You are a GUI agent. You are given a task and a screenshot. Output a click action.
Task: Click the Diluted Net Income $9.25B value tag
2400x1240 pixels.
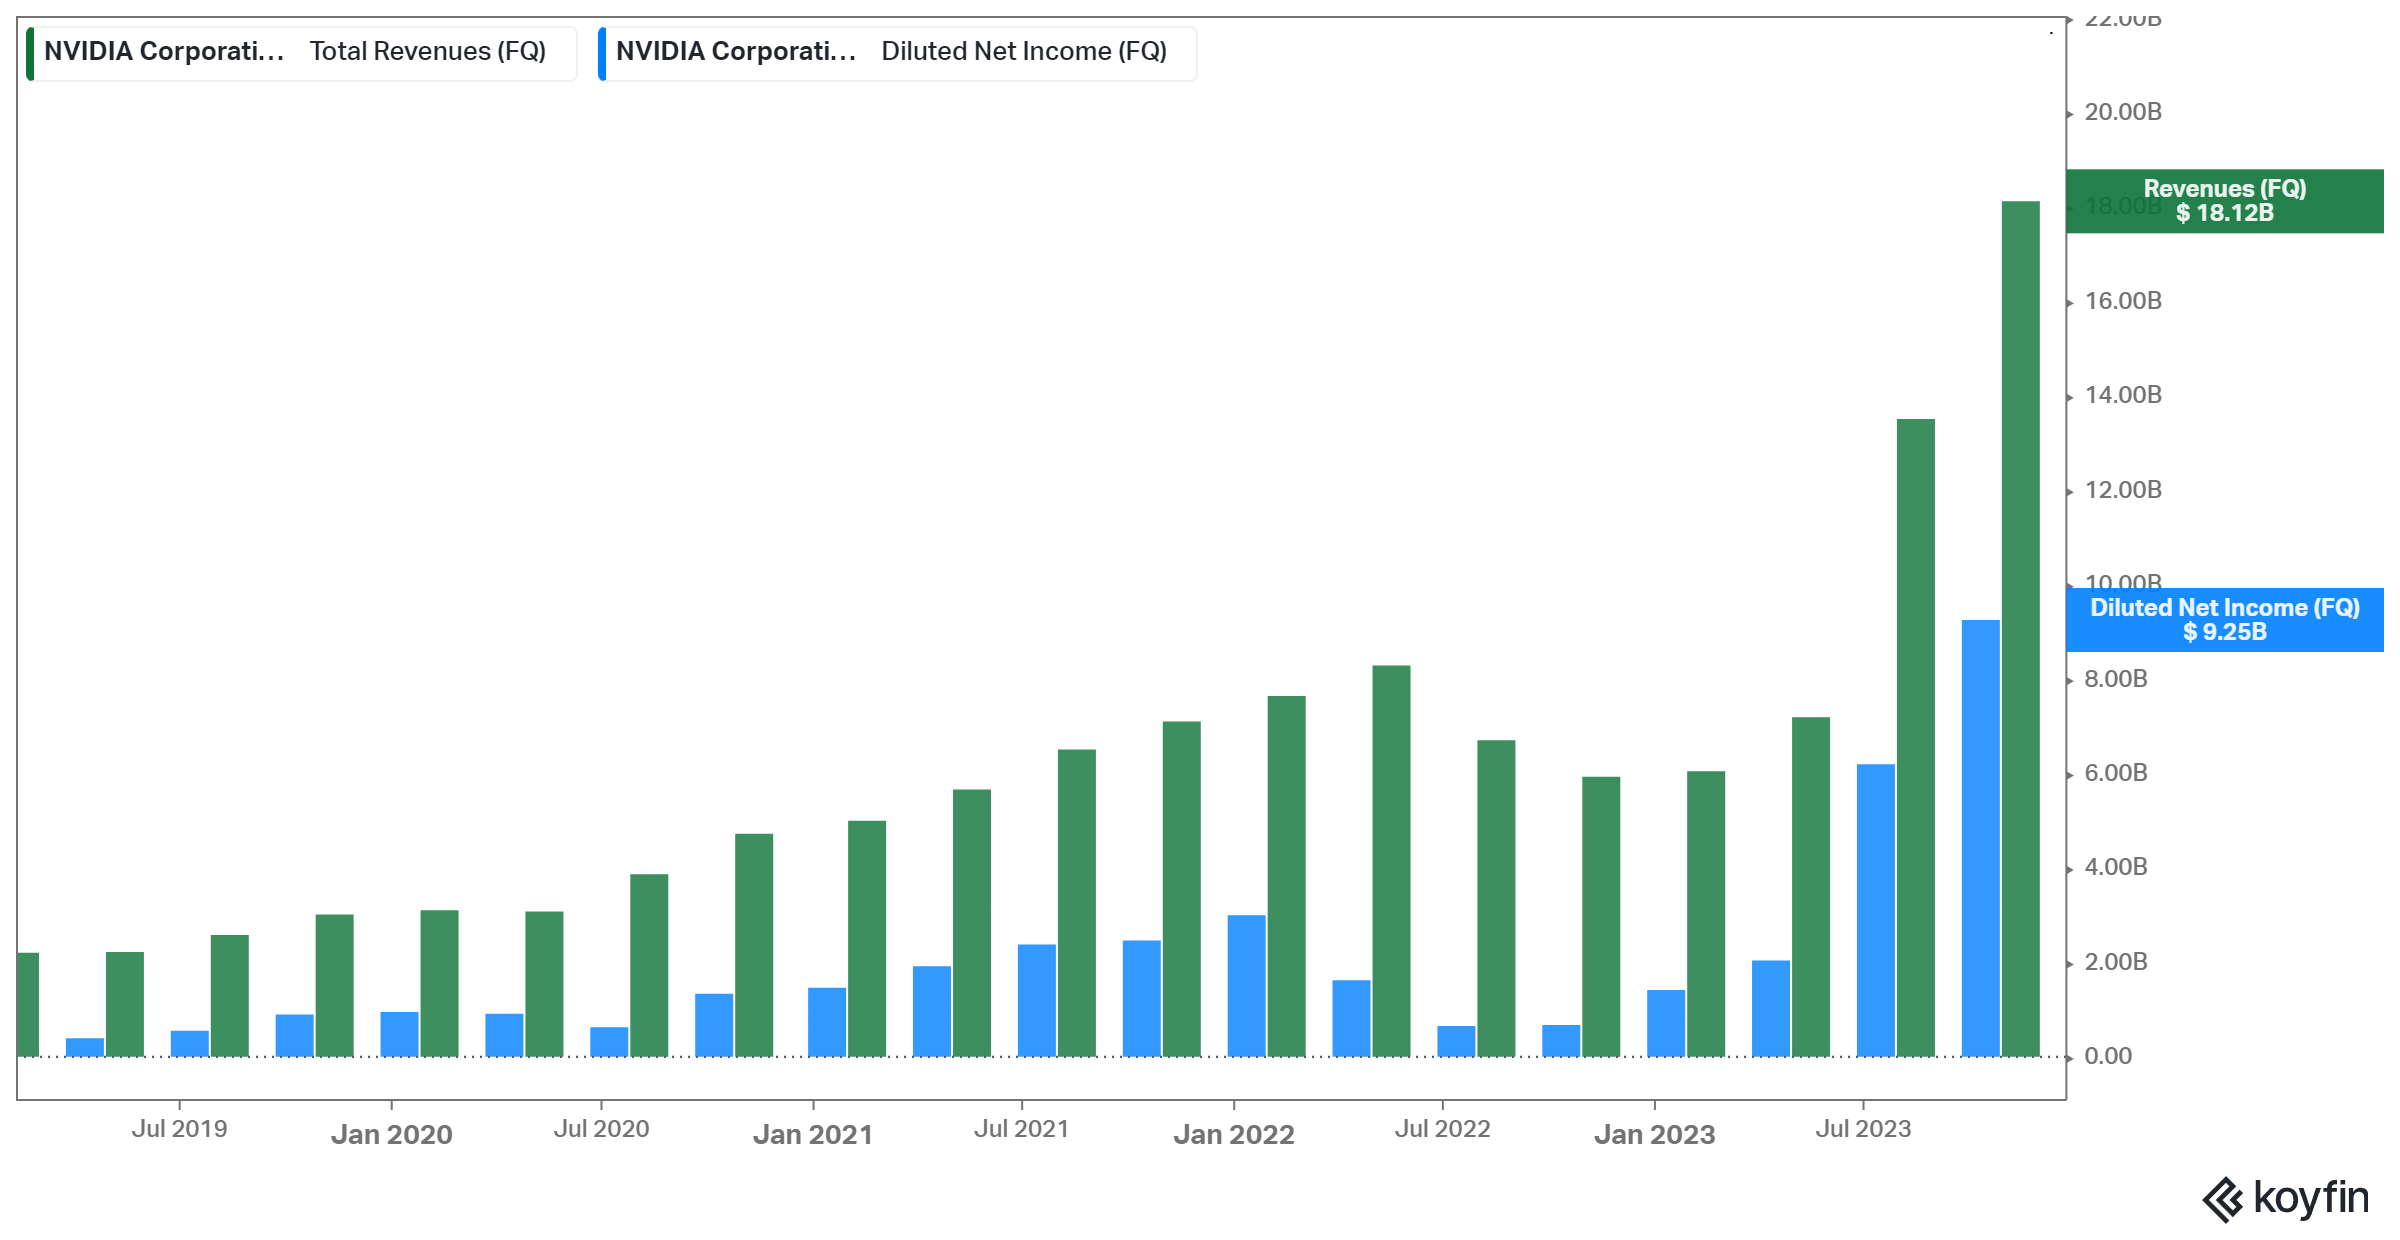[x=2224, y=620]
